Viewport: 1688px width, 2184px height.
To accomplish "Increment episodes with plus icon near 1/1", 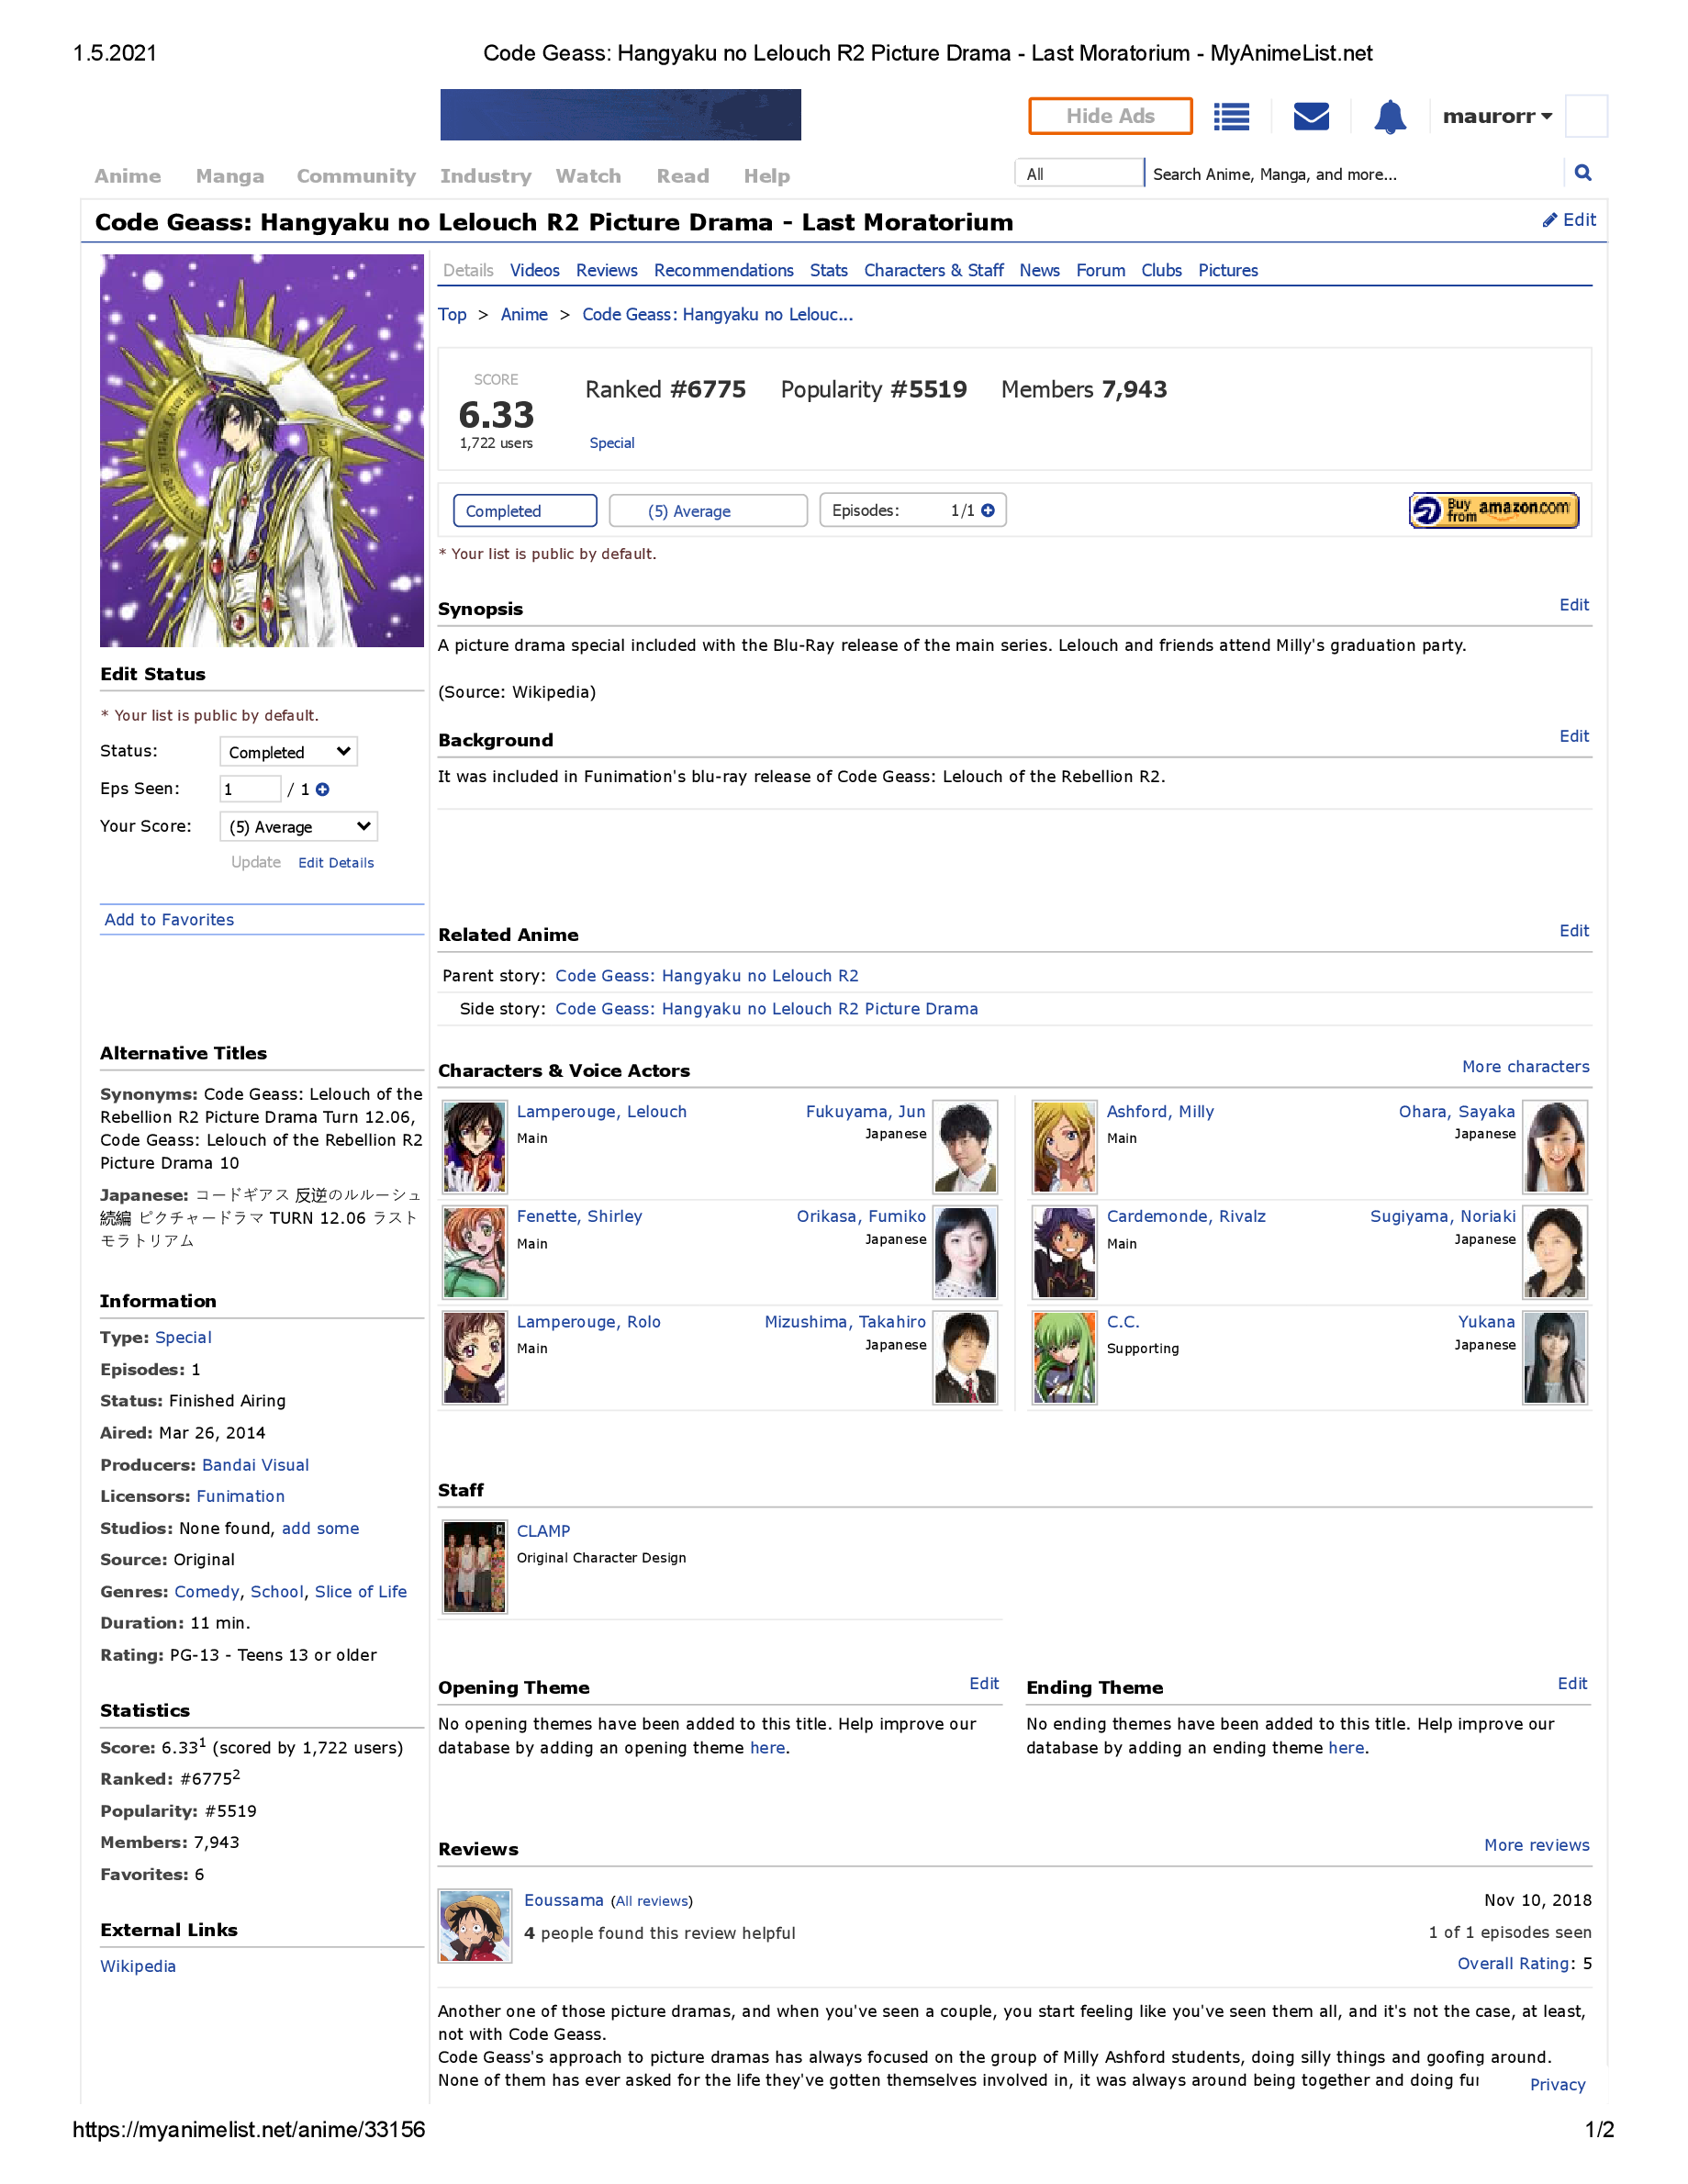I will [988, 510].
